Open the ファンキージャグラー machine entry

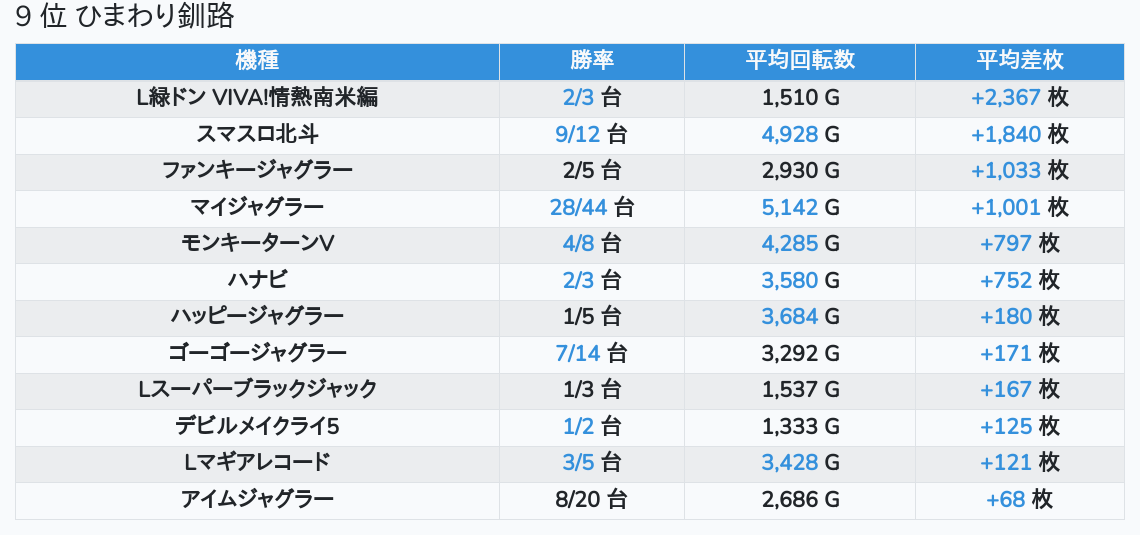coord(257,171)
